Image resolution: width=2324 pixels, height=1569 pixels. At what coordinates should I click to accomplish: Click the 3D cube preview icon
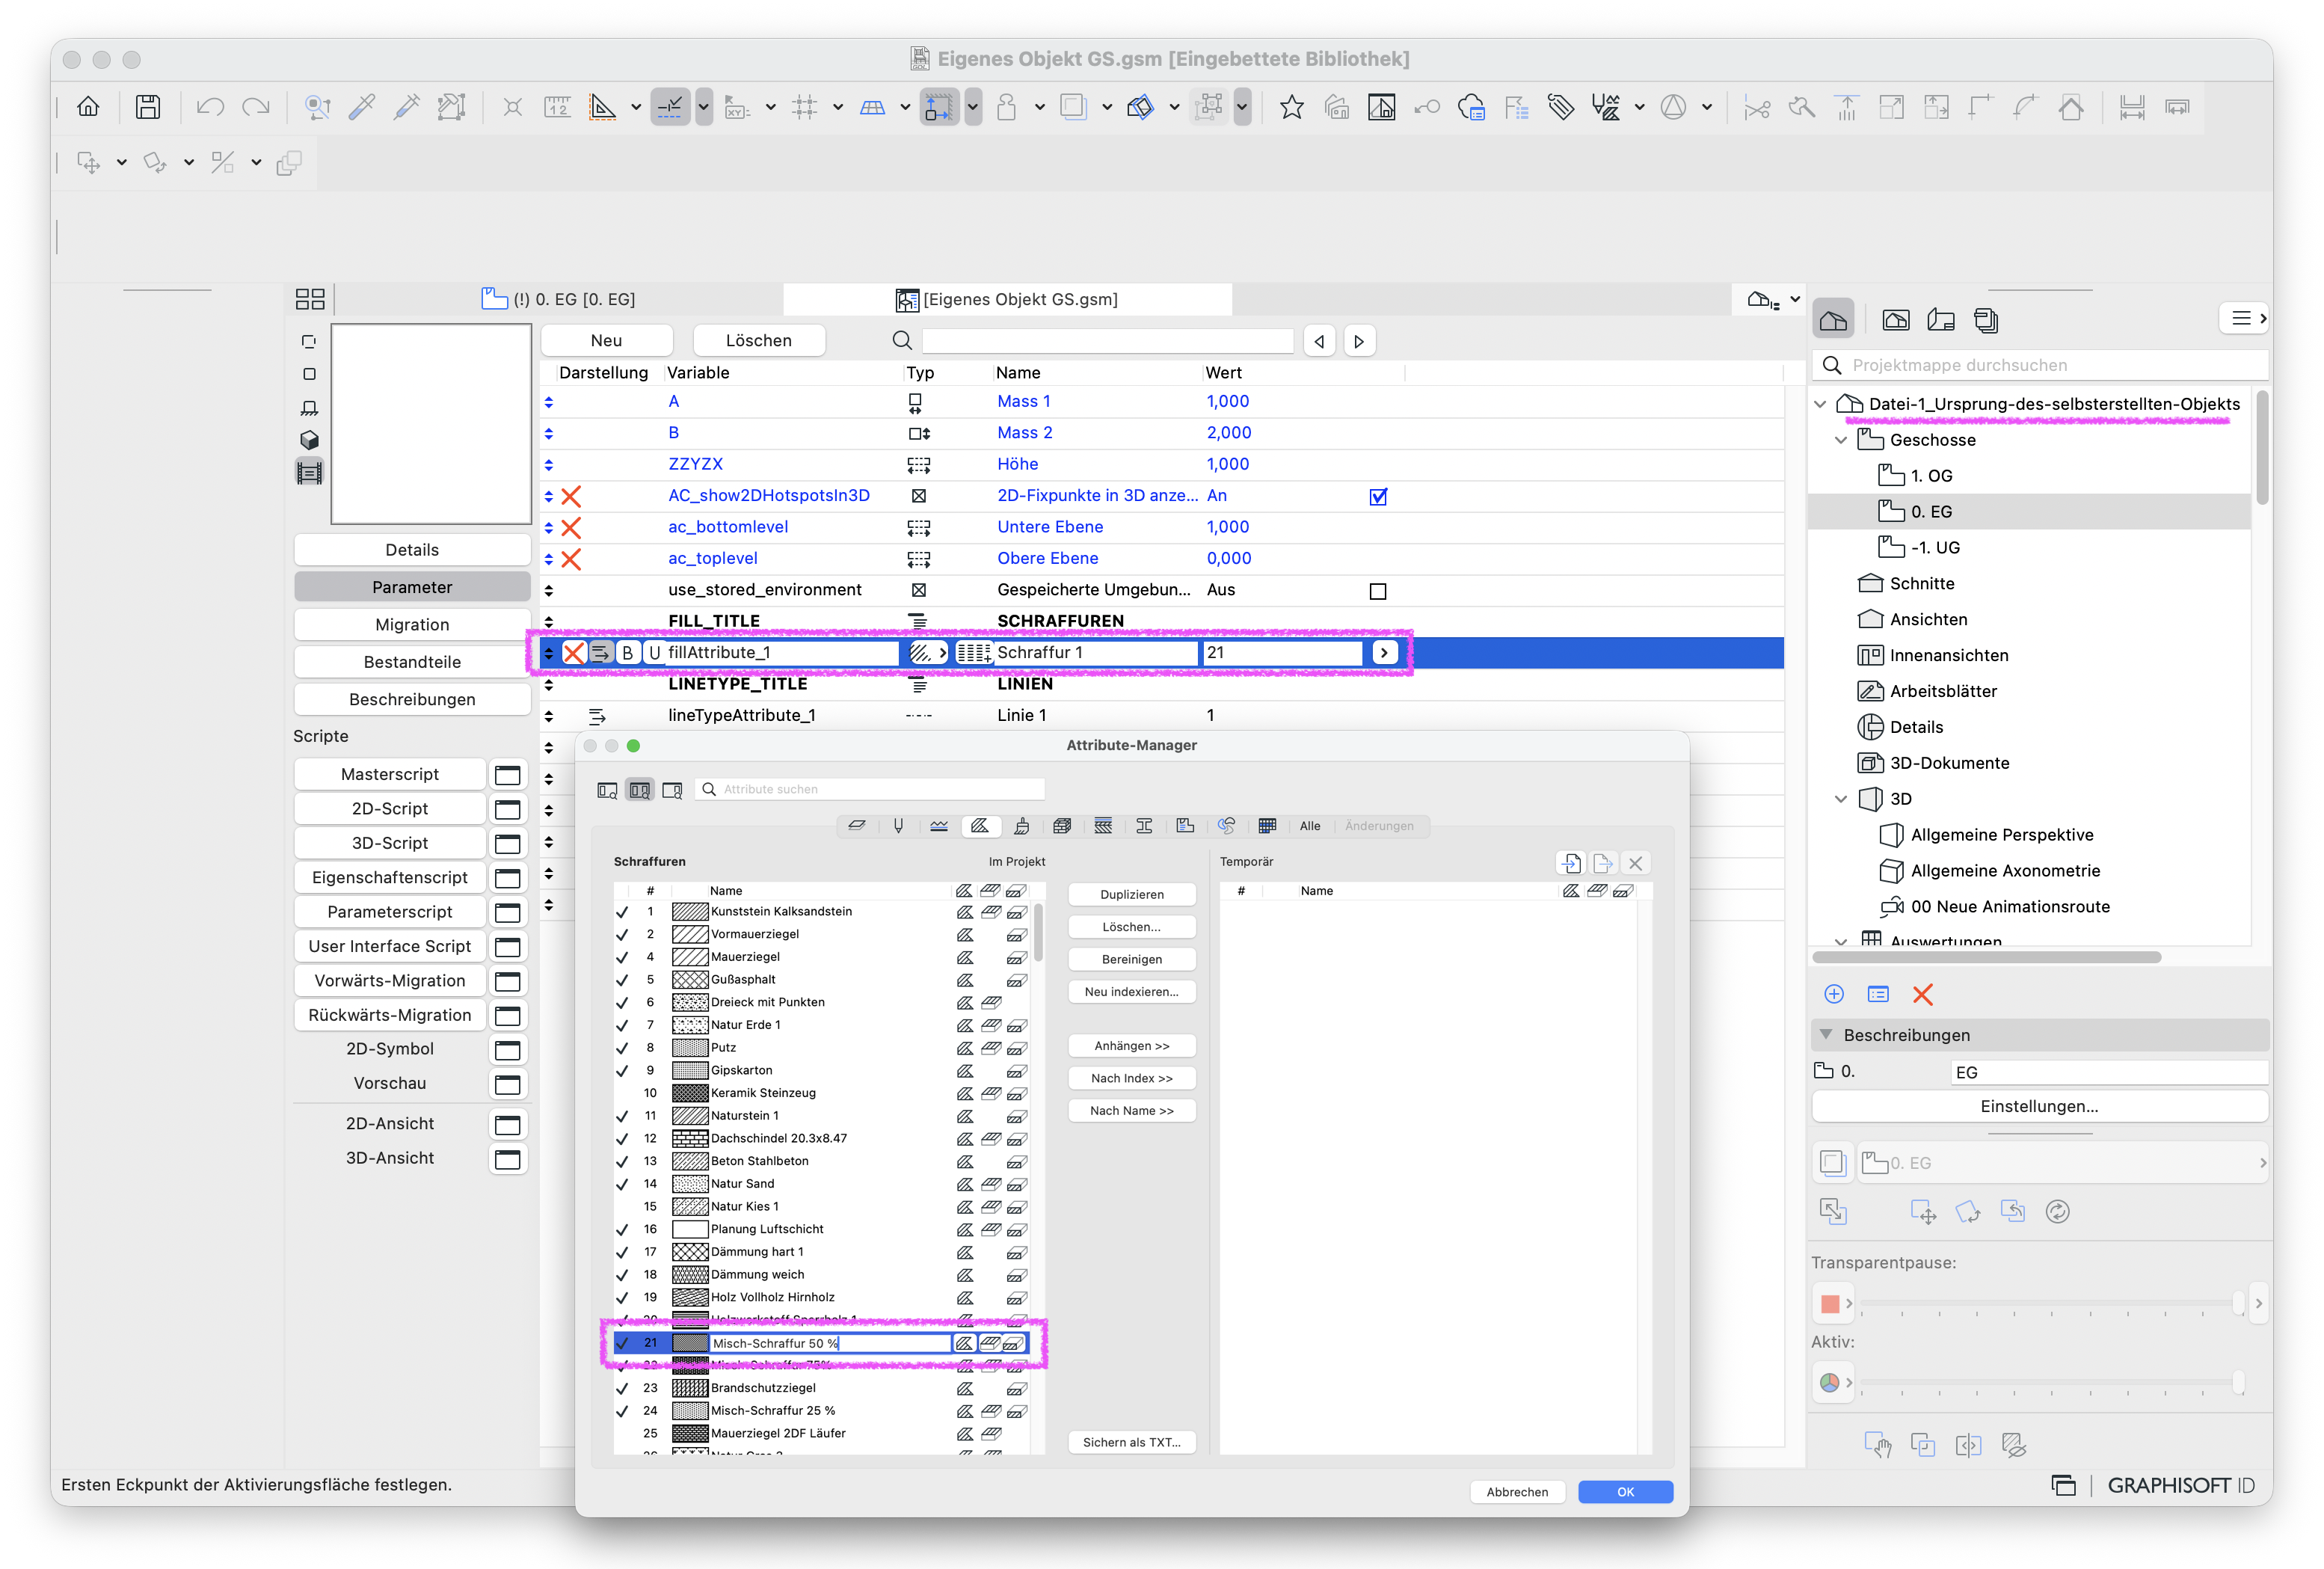(309, 440)
